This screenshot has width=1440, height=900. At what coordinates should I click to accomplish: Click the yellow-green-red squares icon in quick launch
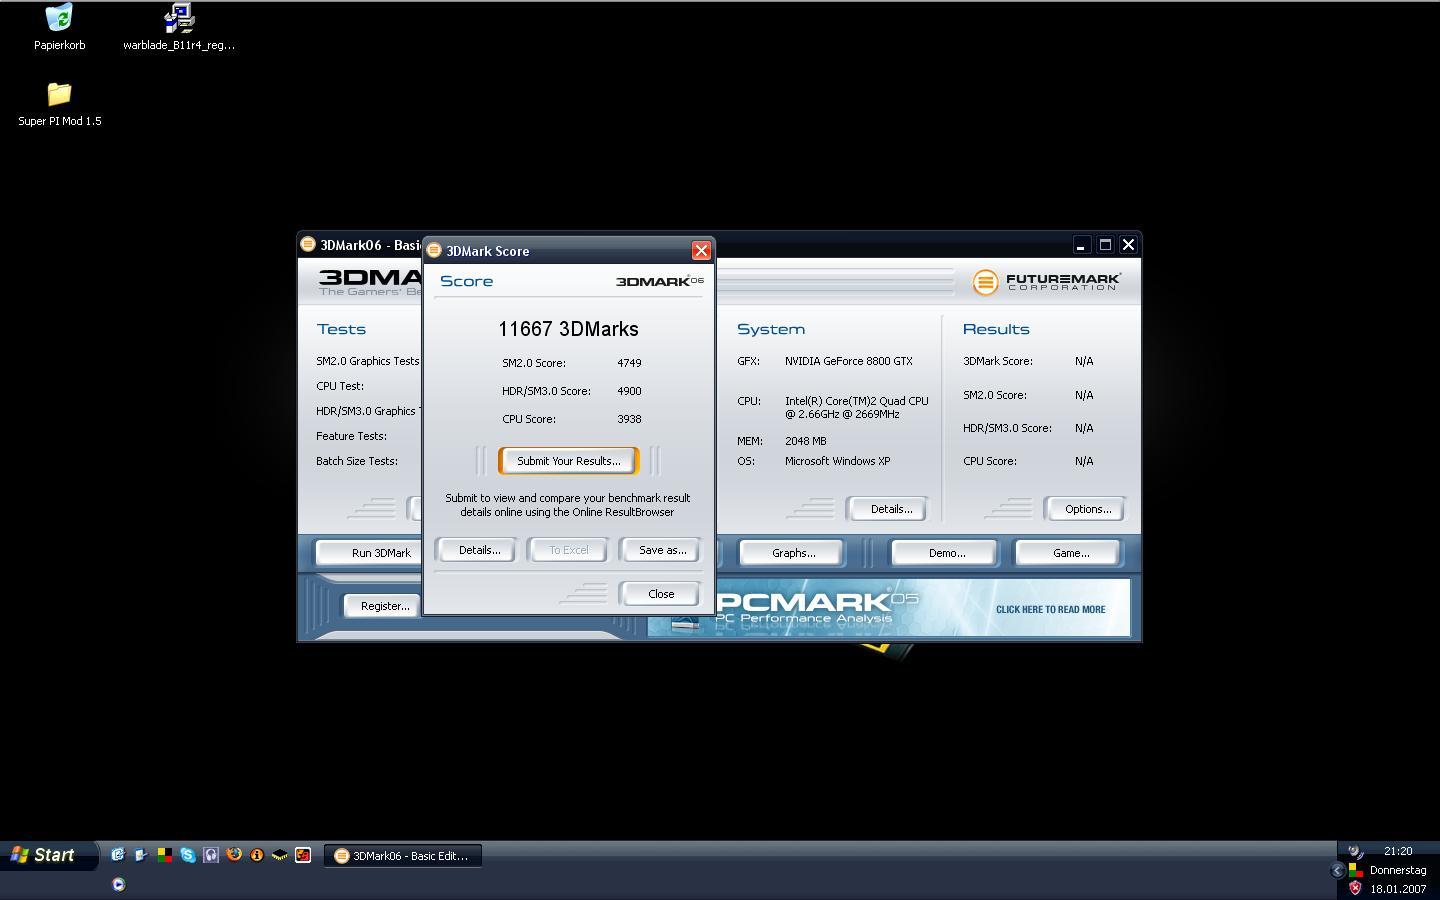tap(164, 855)
